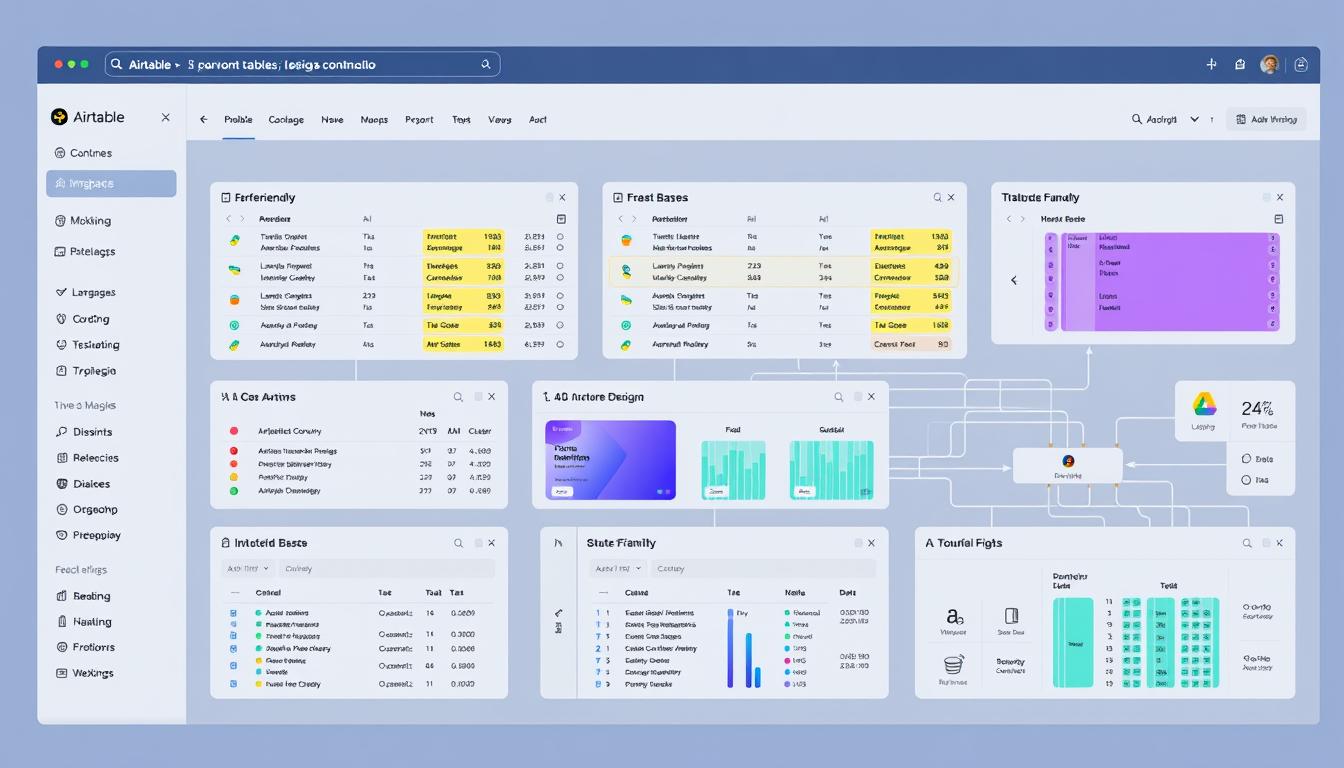Click the central connector node in the flow diagram

tap(1068, 465)
